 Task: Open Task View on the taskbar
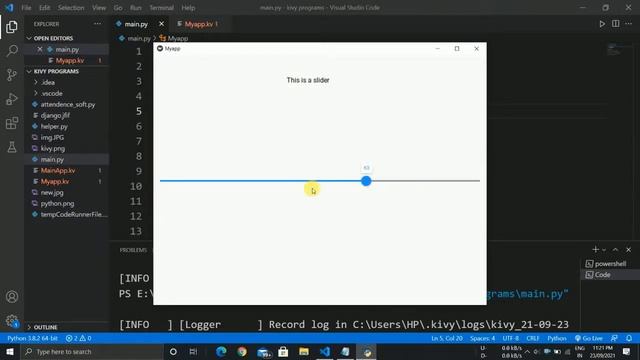tap(193, 351)
